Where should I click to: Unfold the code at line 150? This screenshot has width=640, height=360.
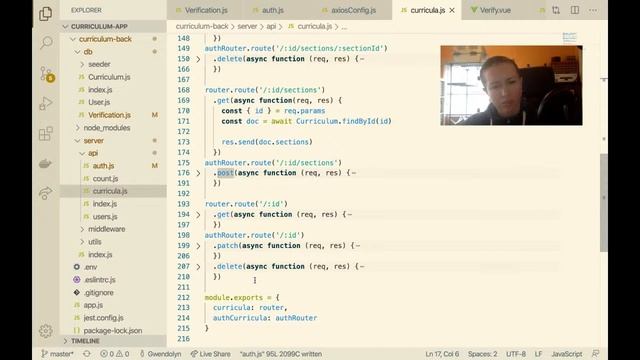point(198,59)
